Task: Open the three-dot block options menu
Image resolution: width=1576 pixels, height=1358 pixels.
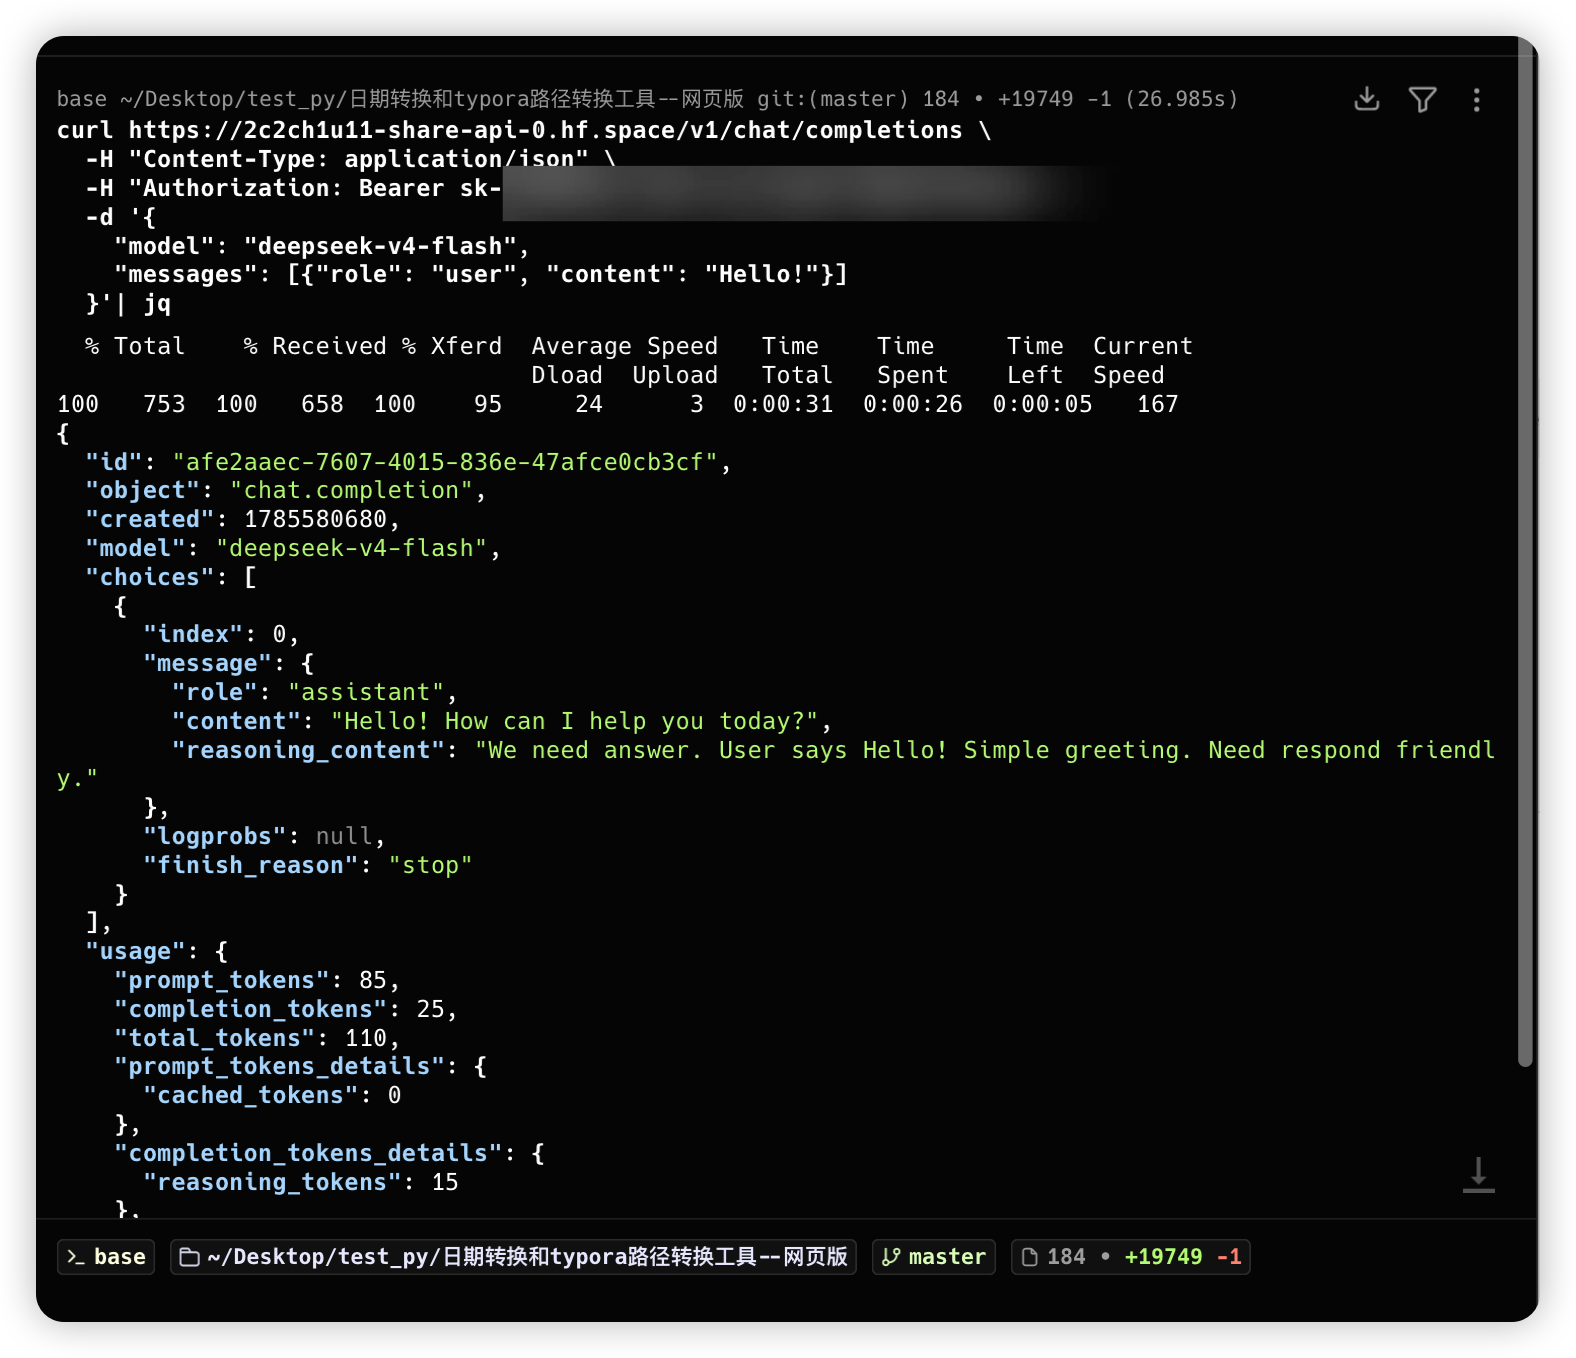Action: click(1476, 99)
